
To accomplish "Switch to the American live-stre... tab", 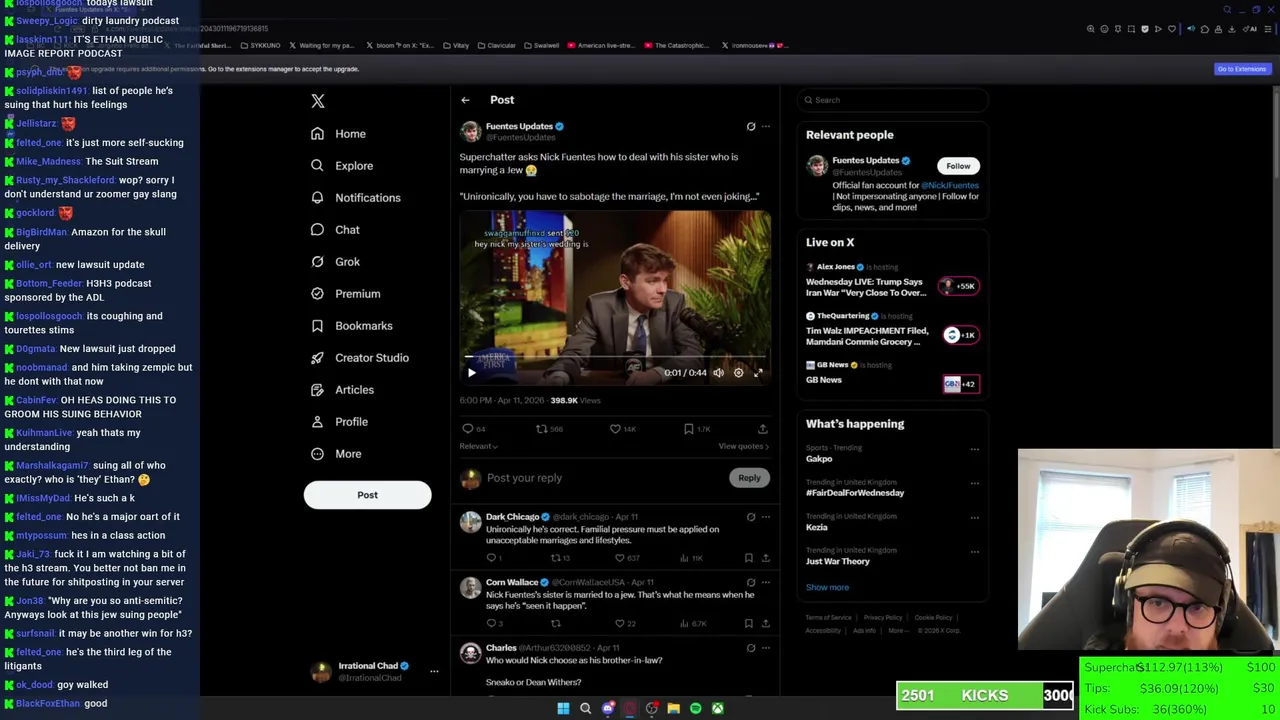I will pos(602,45).
